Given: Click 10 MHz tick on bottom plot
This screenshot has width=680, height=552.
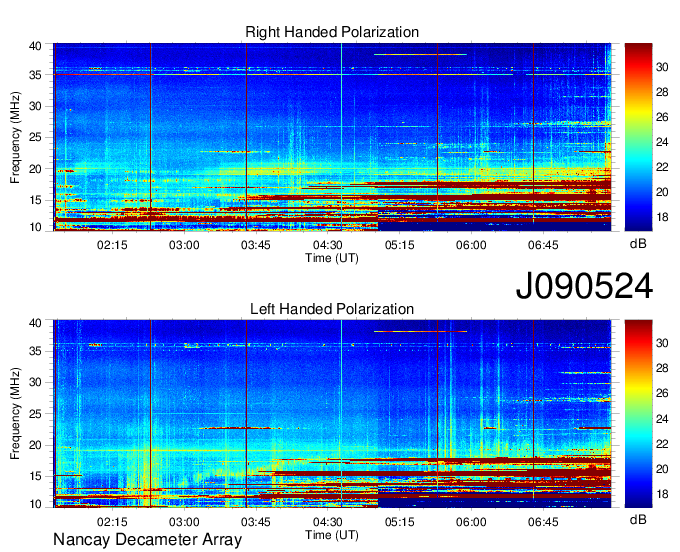Looking at the screenshot, I should 35,504.
